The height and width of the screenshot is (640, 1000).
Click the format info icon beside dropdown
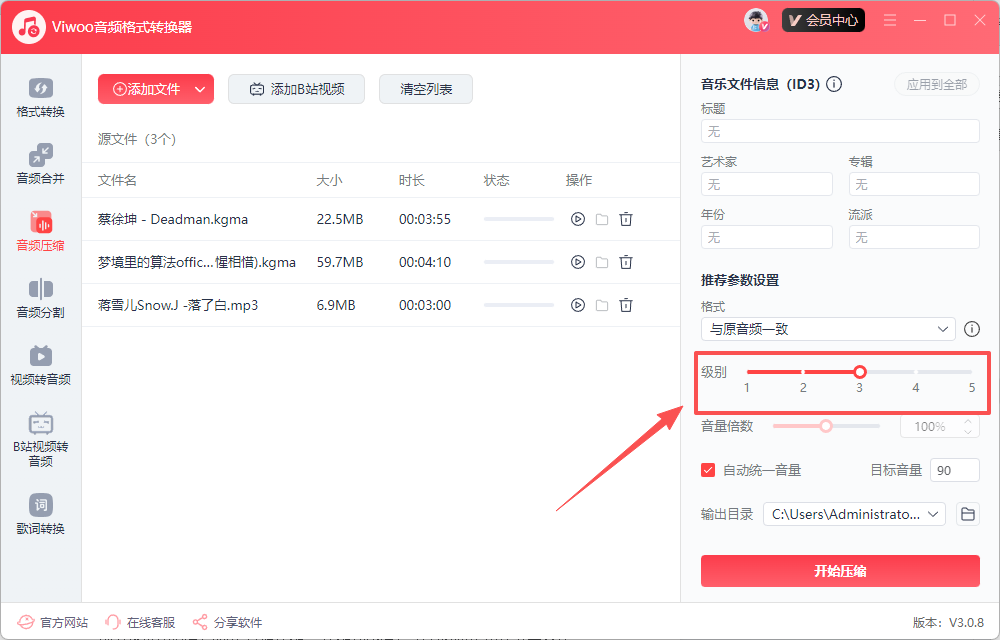click(971, 329)
